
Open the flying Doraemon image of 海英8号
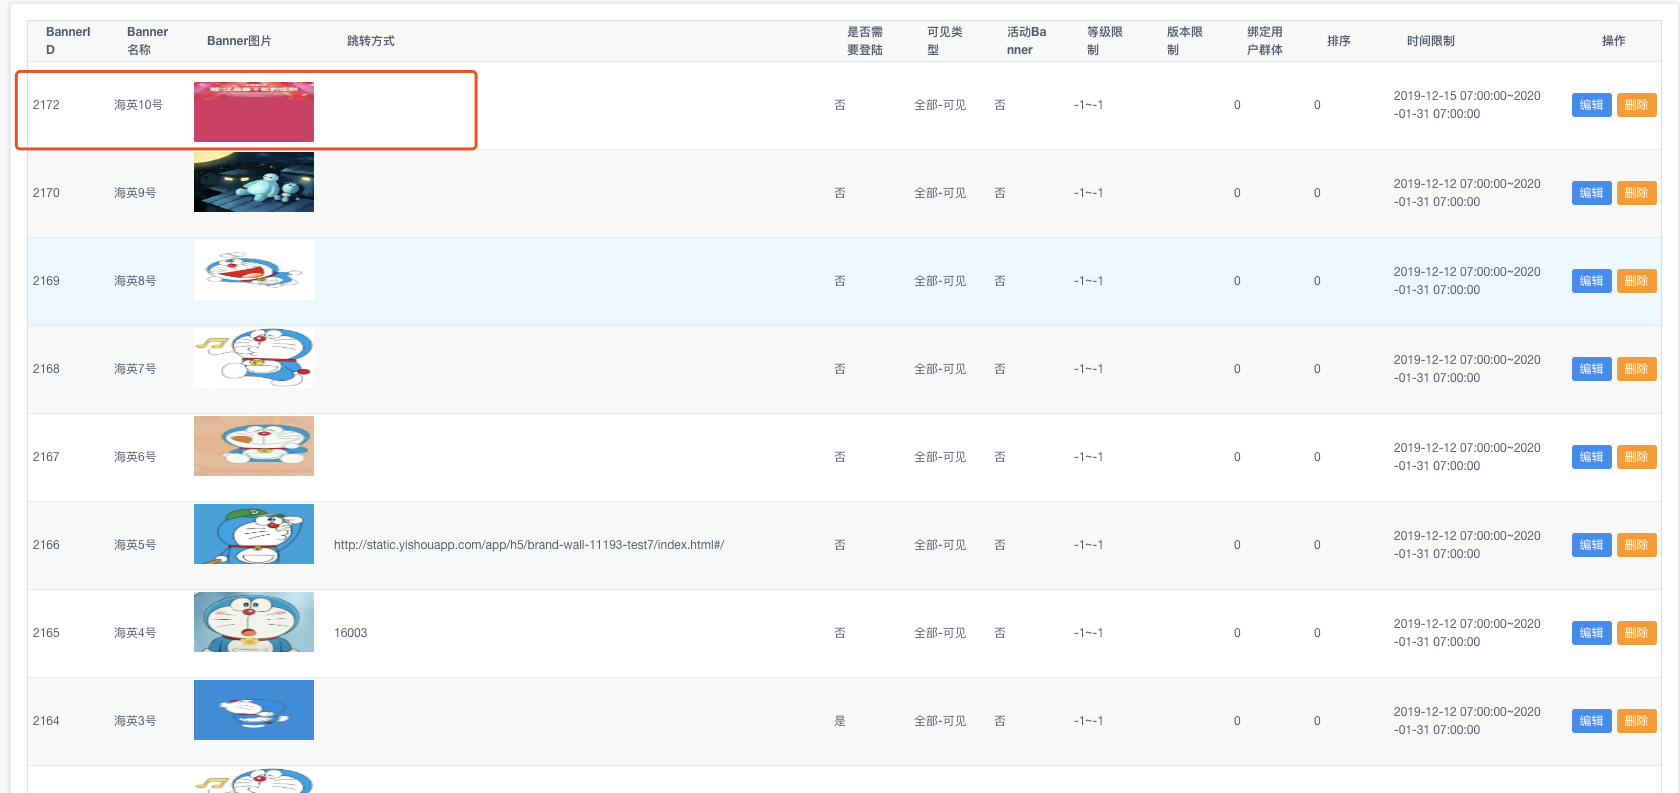(x=254, y=270)
